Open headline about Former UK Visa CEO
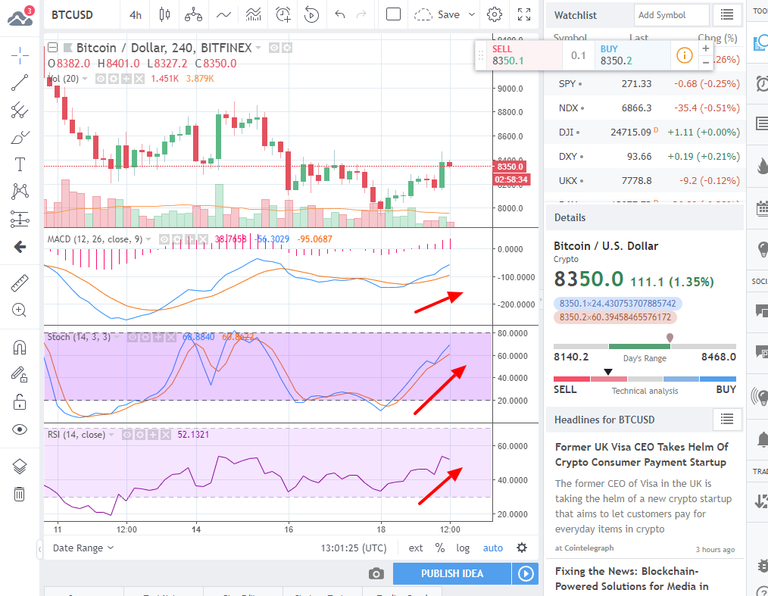768x596 pixels. [641, 454]
